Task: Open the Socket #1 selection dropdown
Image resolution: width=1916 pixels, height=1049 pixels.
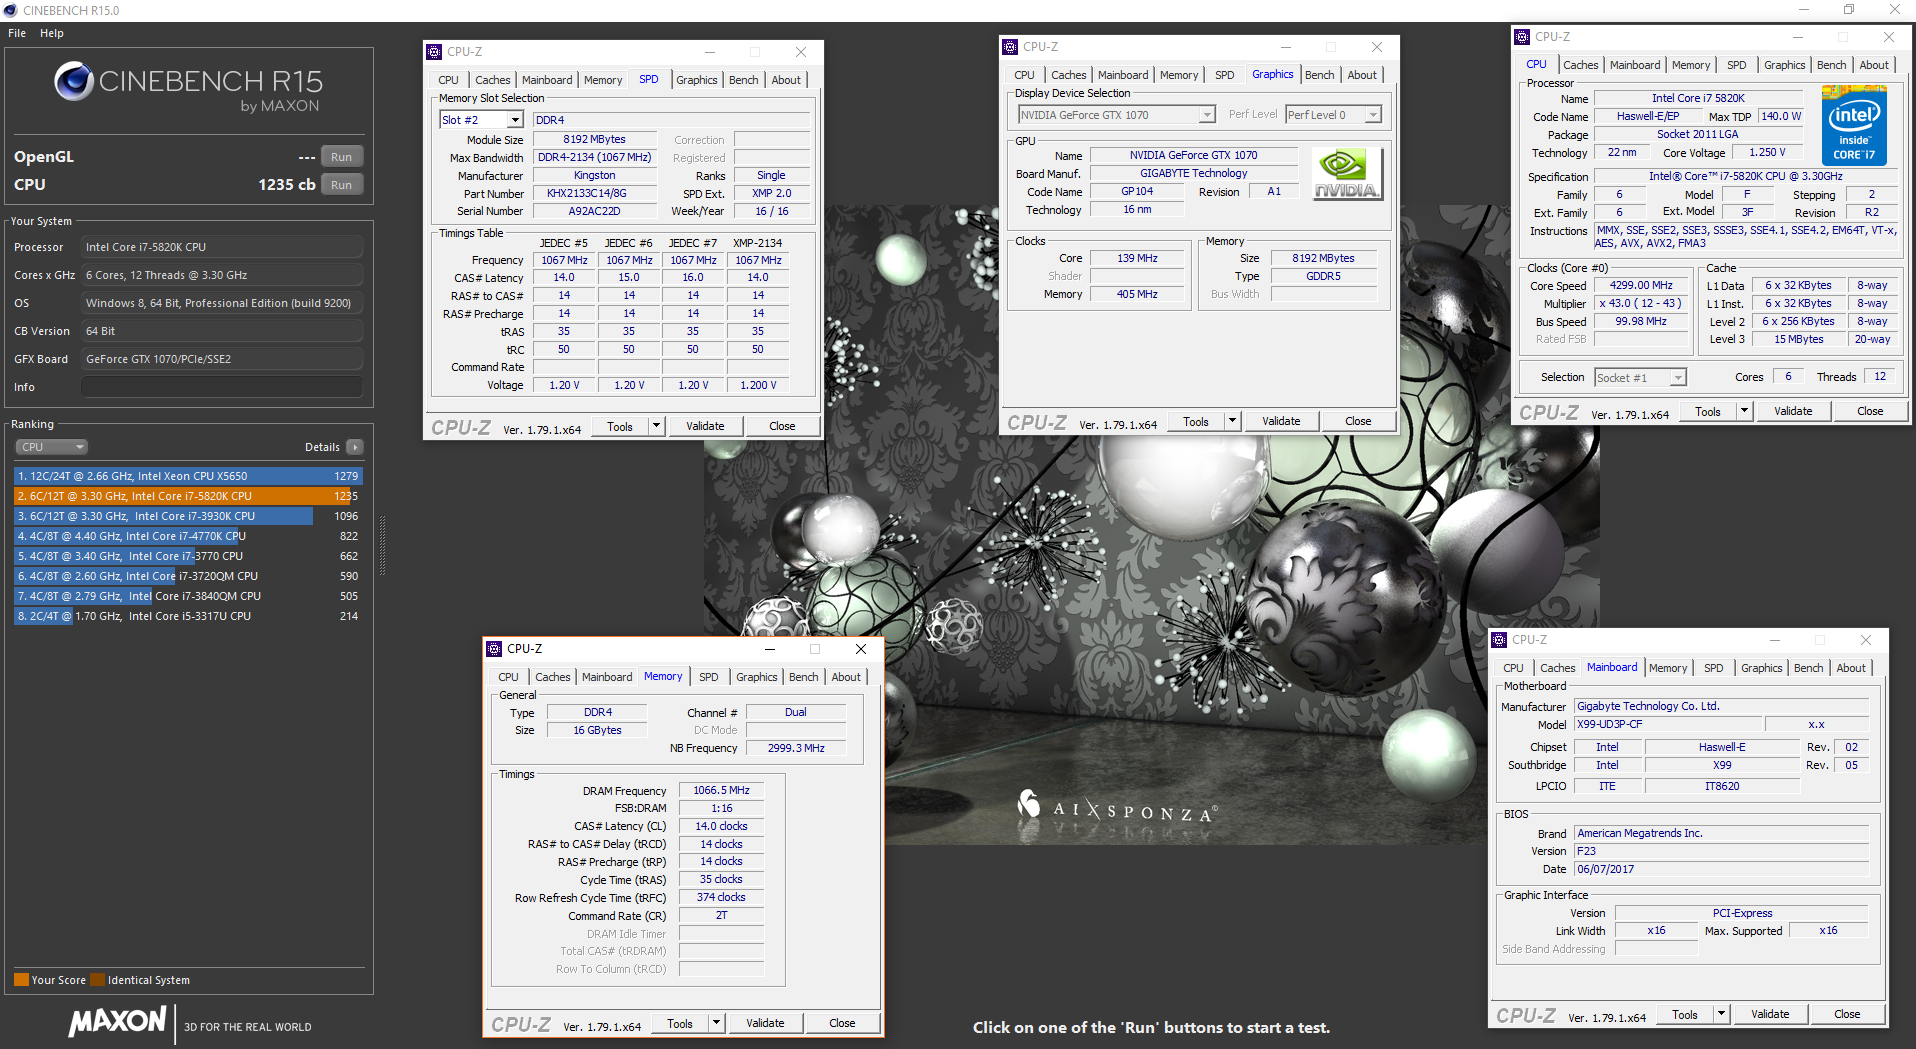Action: point(1678,378)
